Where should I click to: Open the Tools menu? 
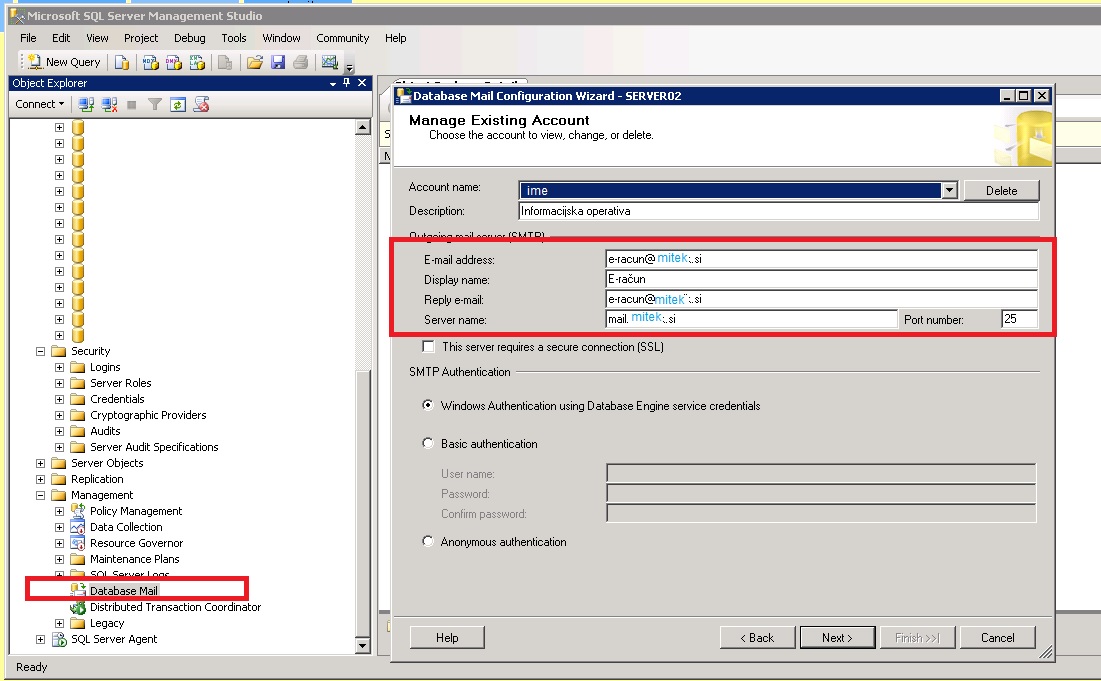tap(234, 38)
